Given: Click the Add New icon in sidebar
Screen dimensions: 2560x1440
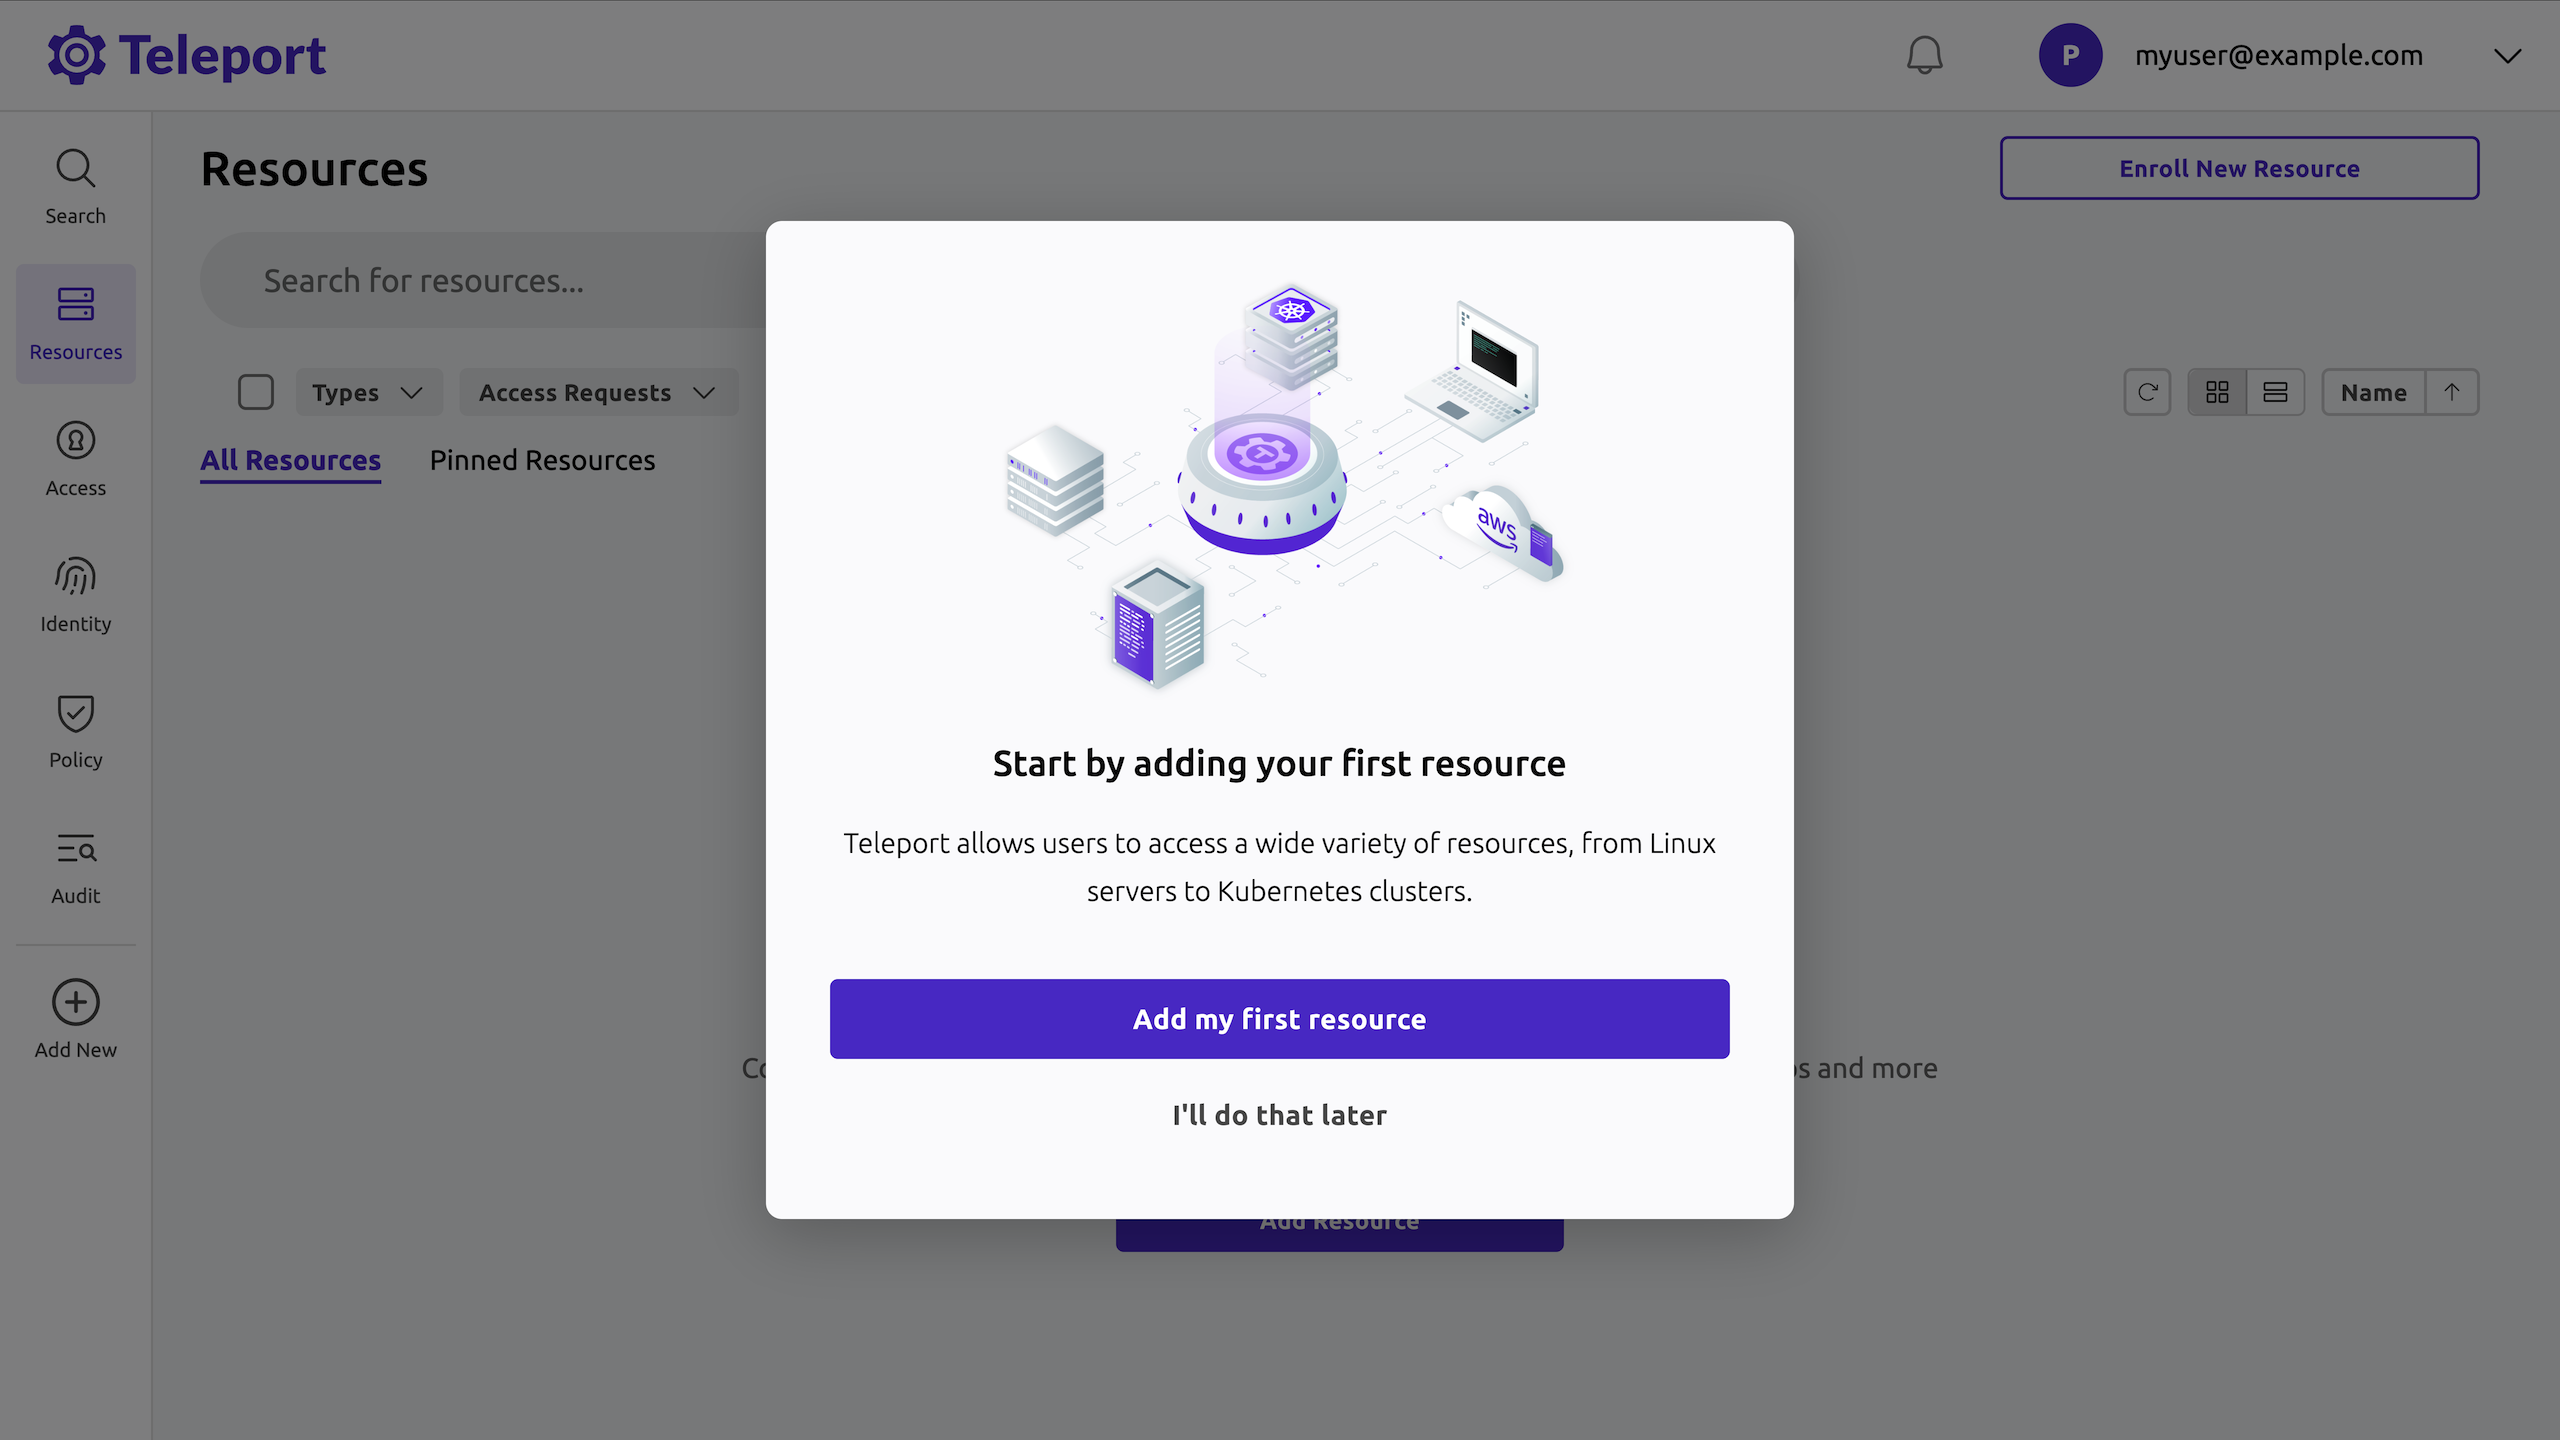Looking at the screenshot, I should tap(75, 1018).
